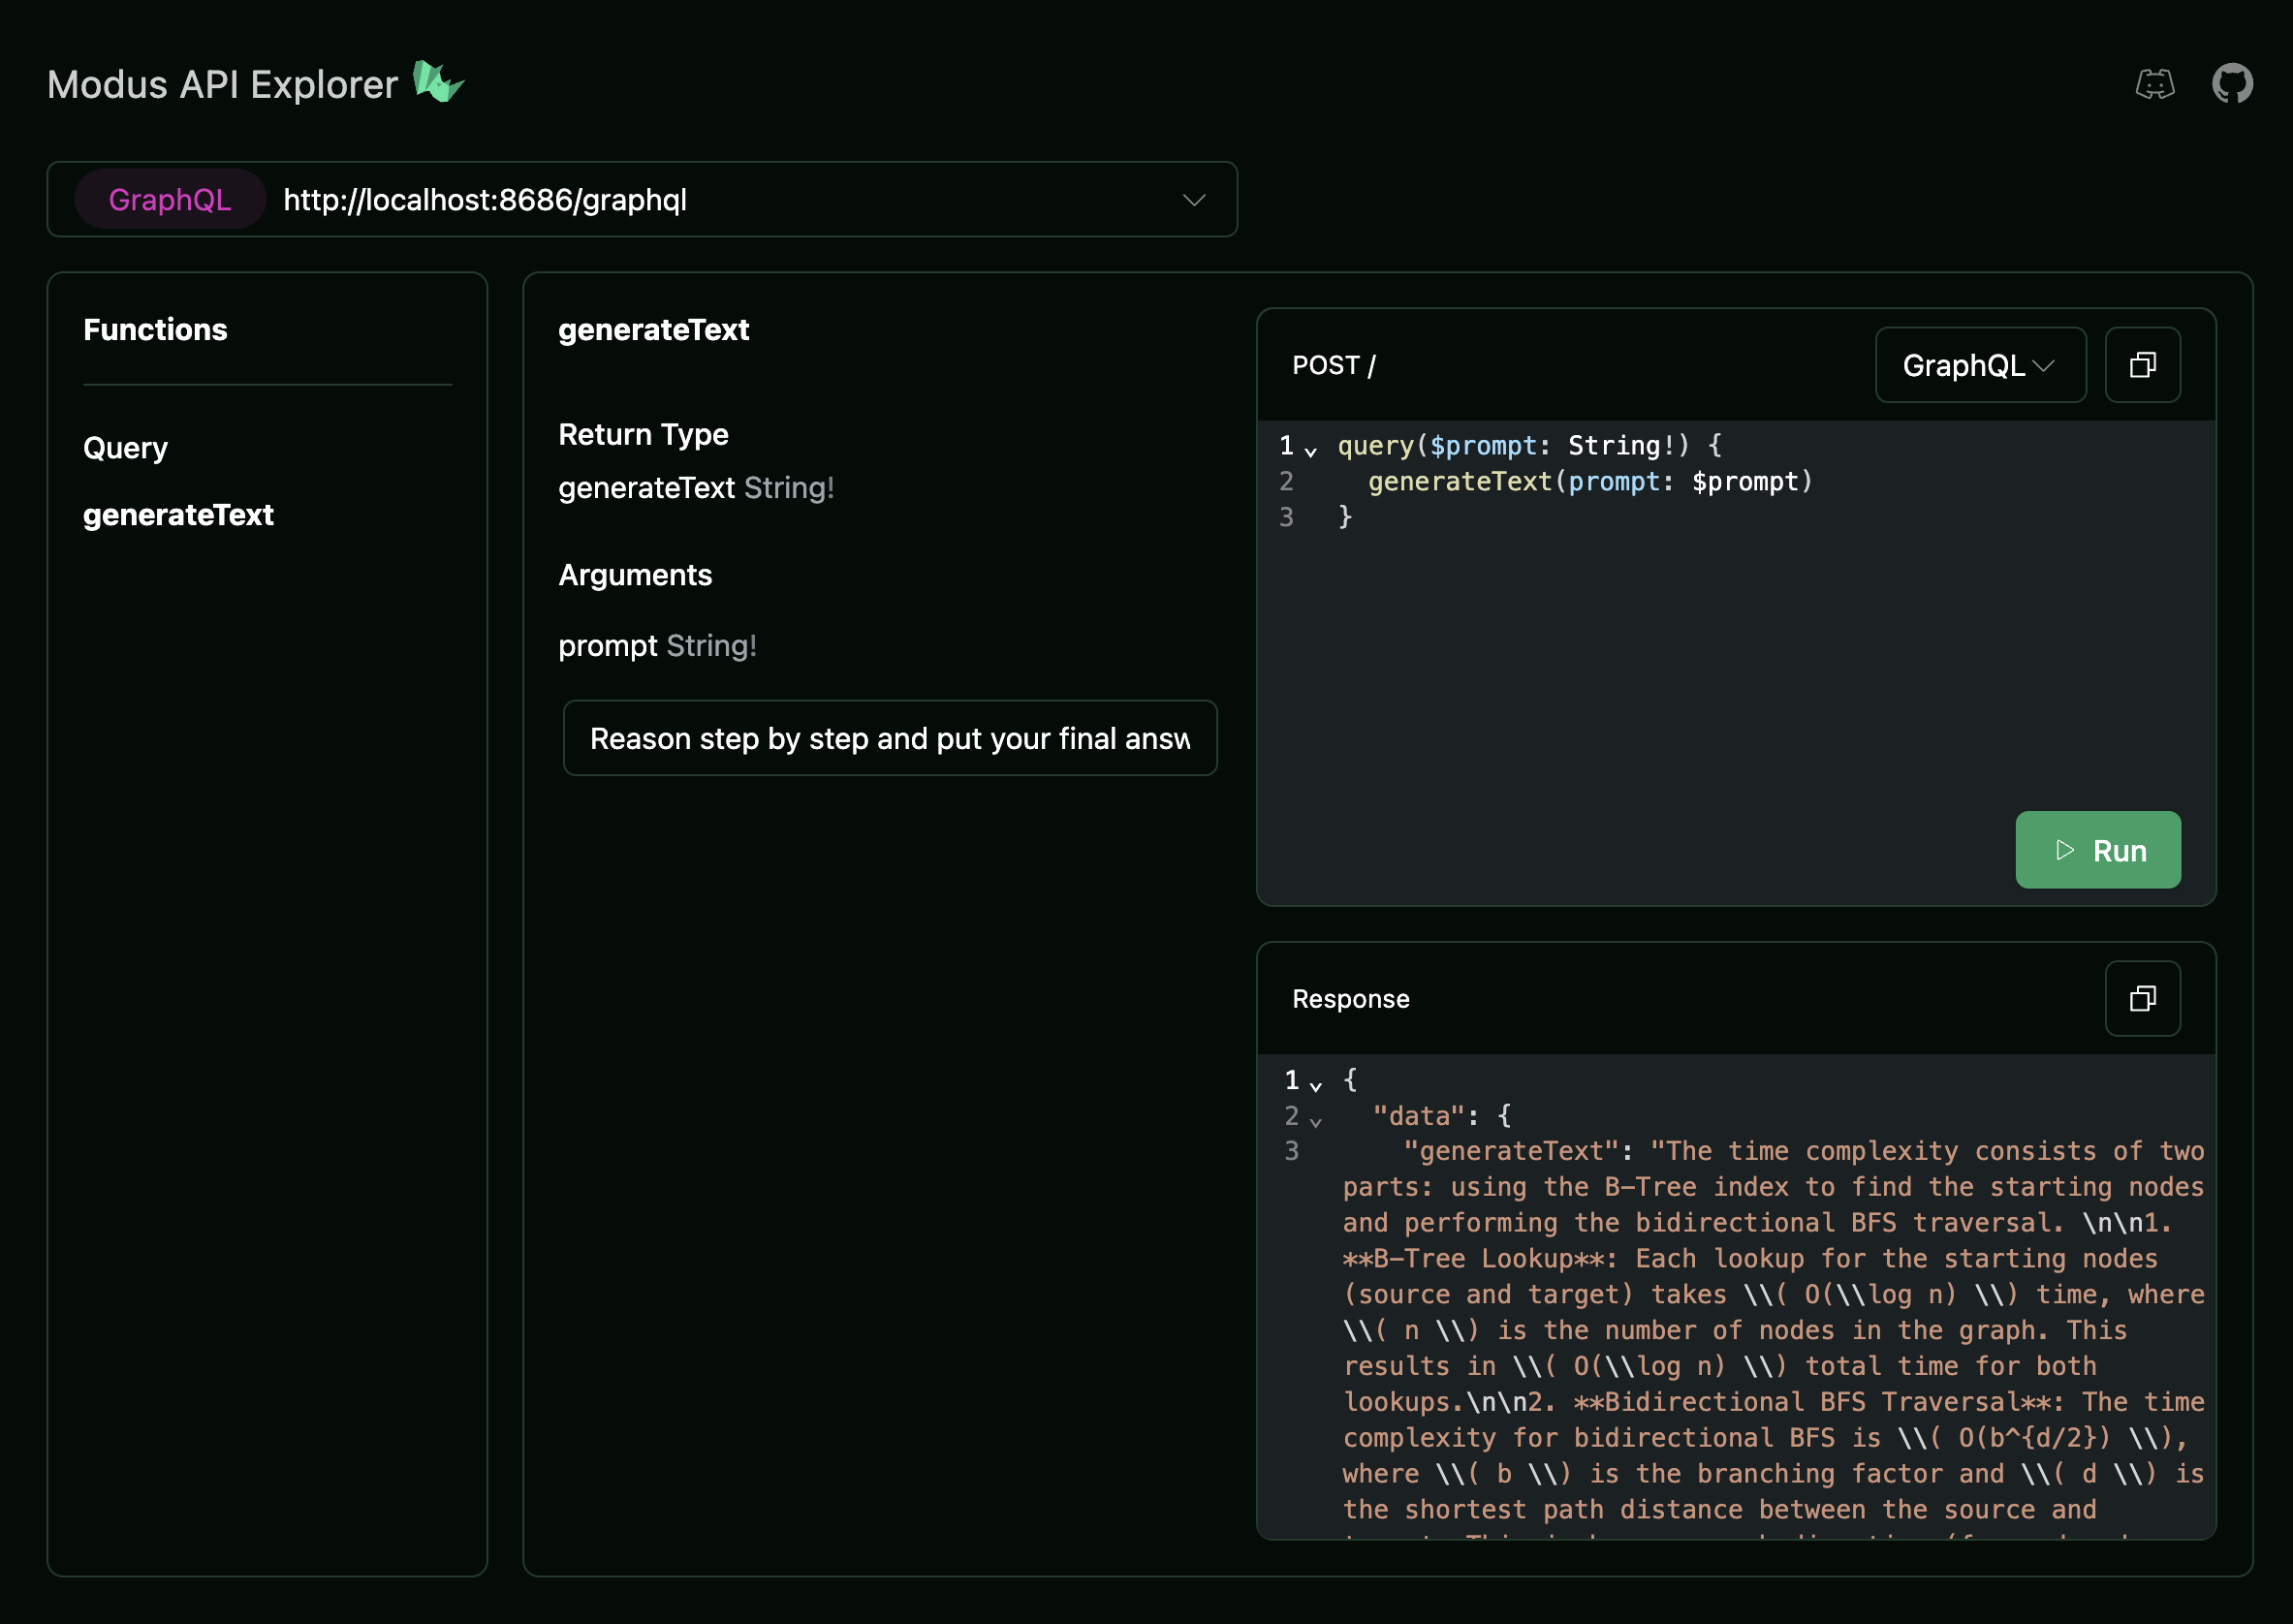This screenshot has height=1624, width=2293.
Task: Open the GitHub icon in the header
Action: pos(2233,84)
